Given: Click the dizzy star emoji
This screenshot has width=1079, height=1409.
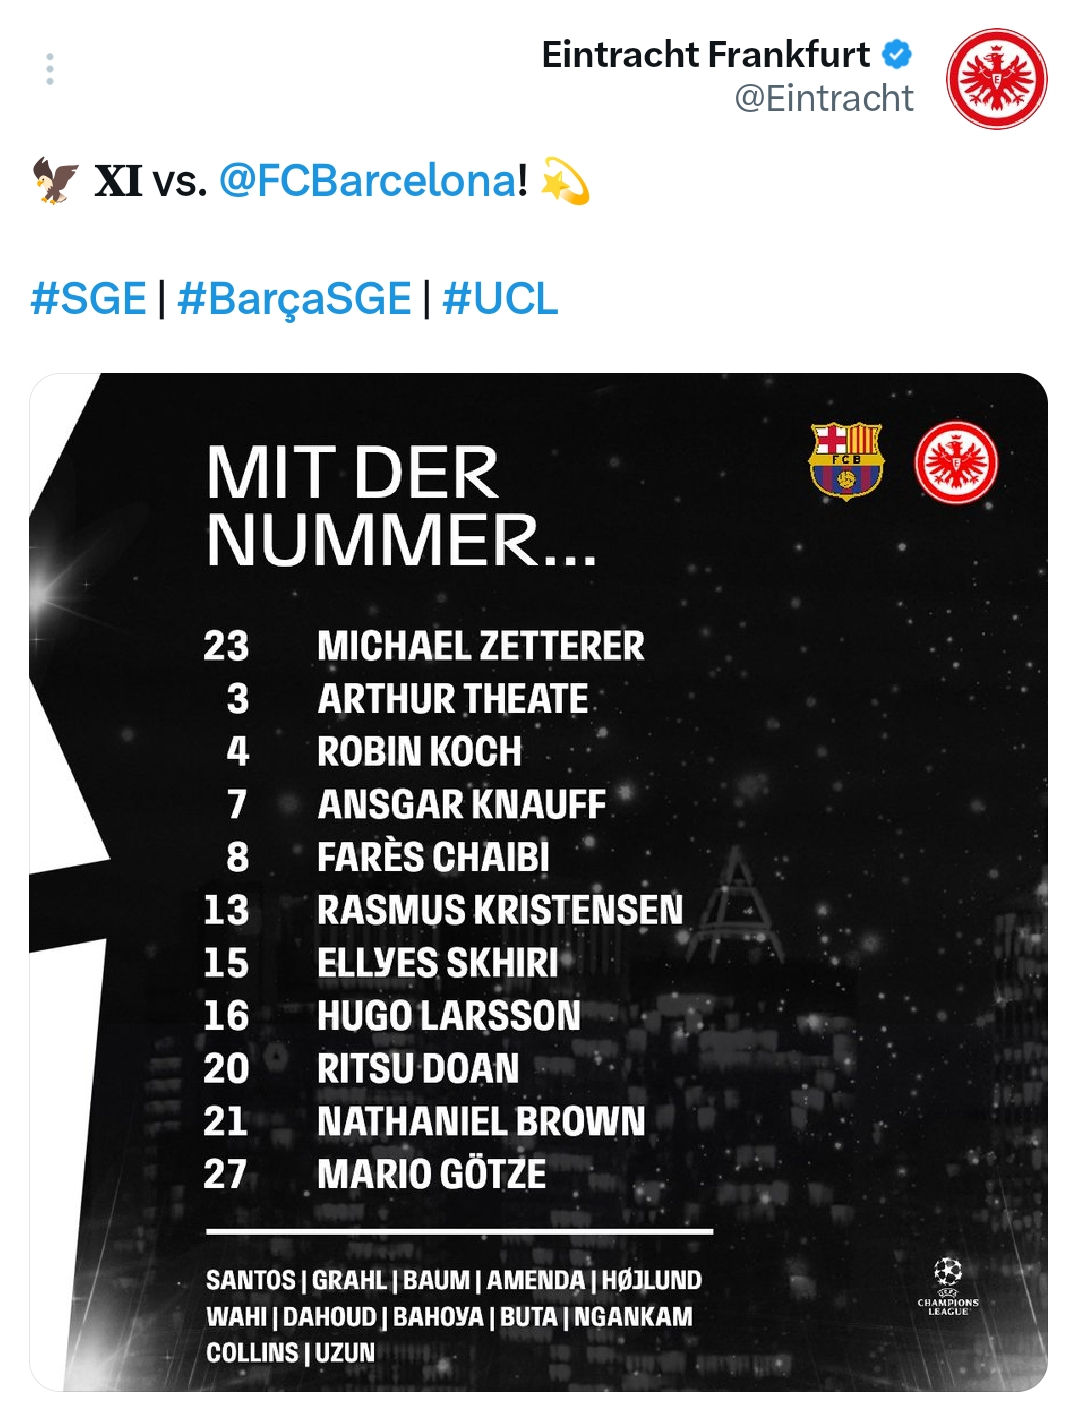Looking at the screenshot, I should (565, 181).
